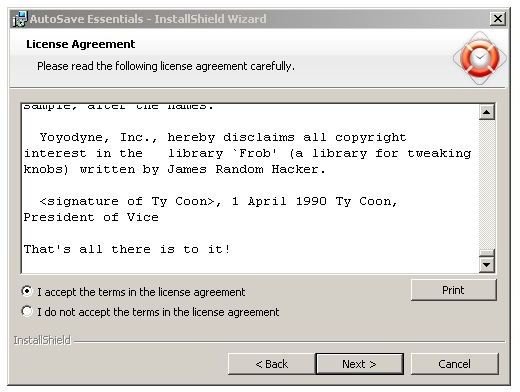Click the AutoSave lifebuoy logo
The image size is (520, 392).
point(480,58)
